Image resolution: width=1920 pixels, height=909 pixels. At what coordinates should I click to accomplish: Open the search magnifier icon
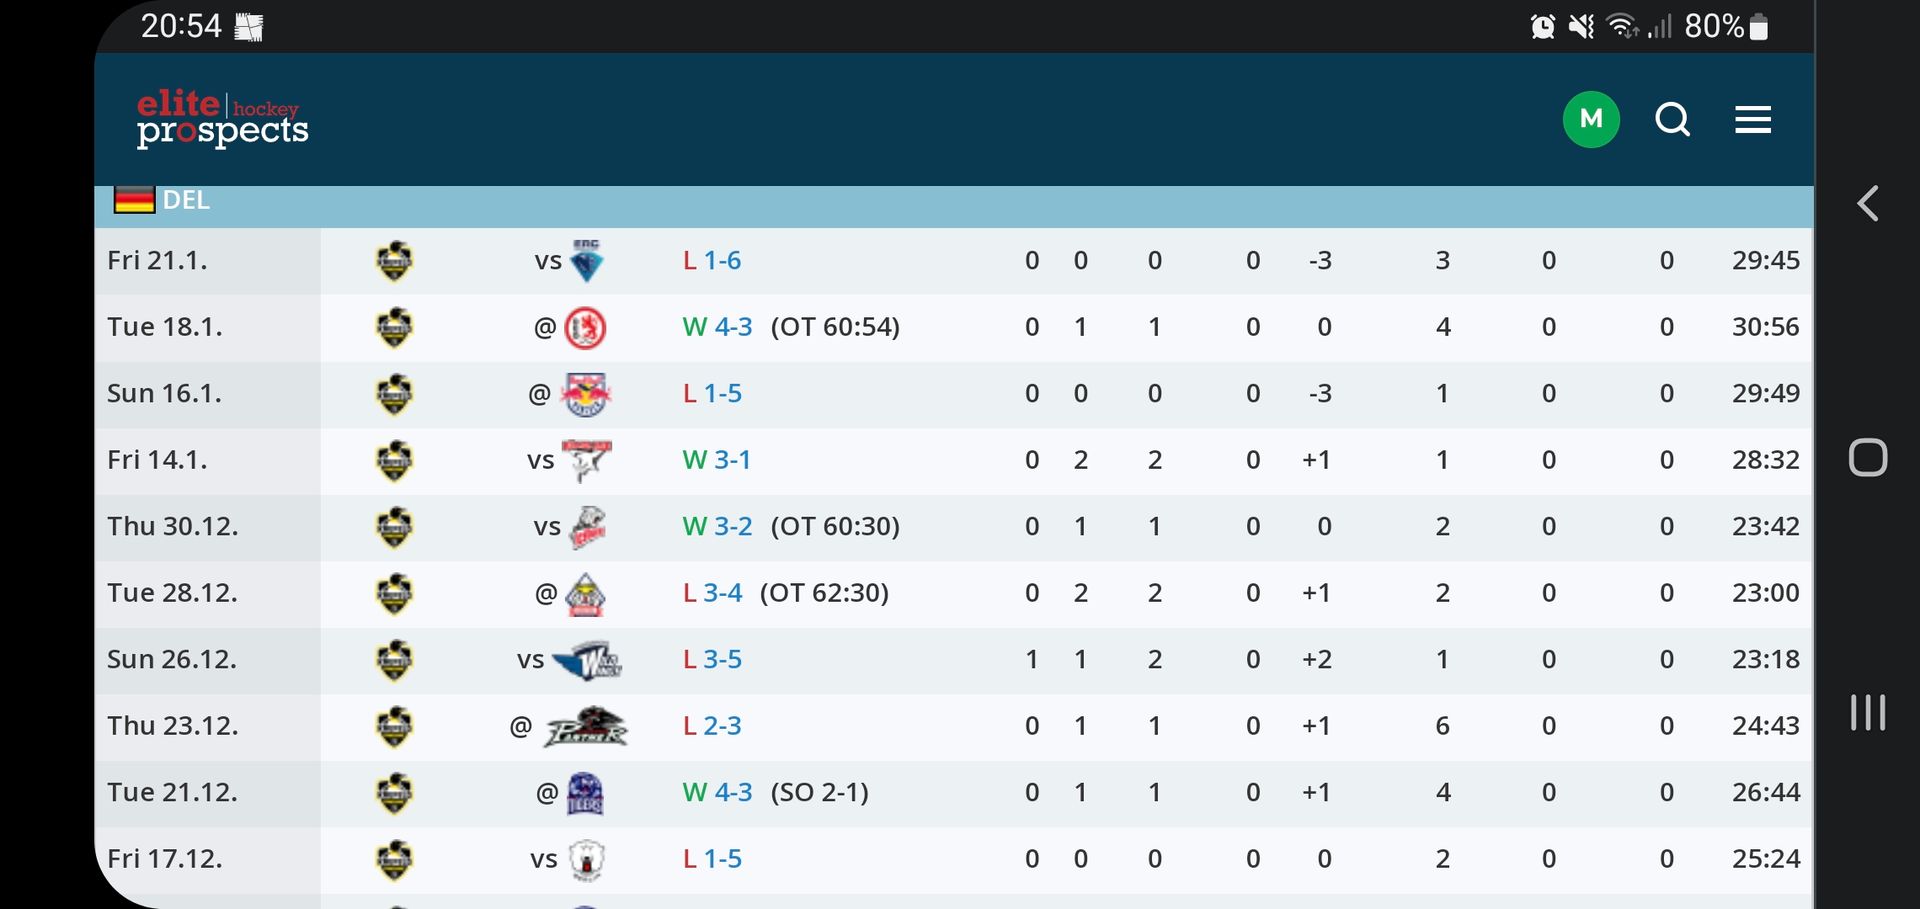coord(1672,120)
